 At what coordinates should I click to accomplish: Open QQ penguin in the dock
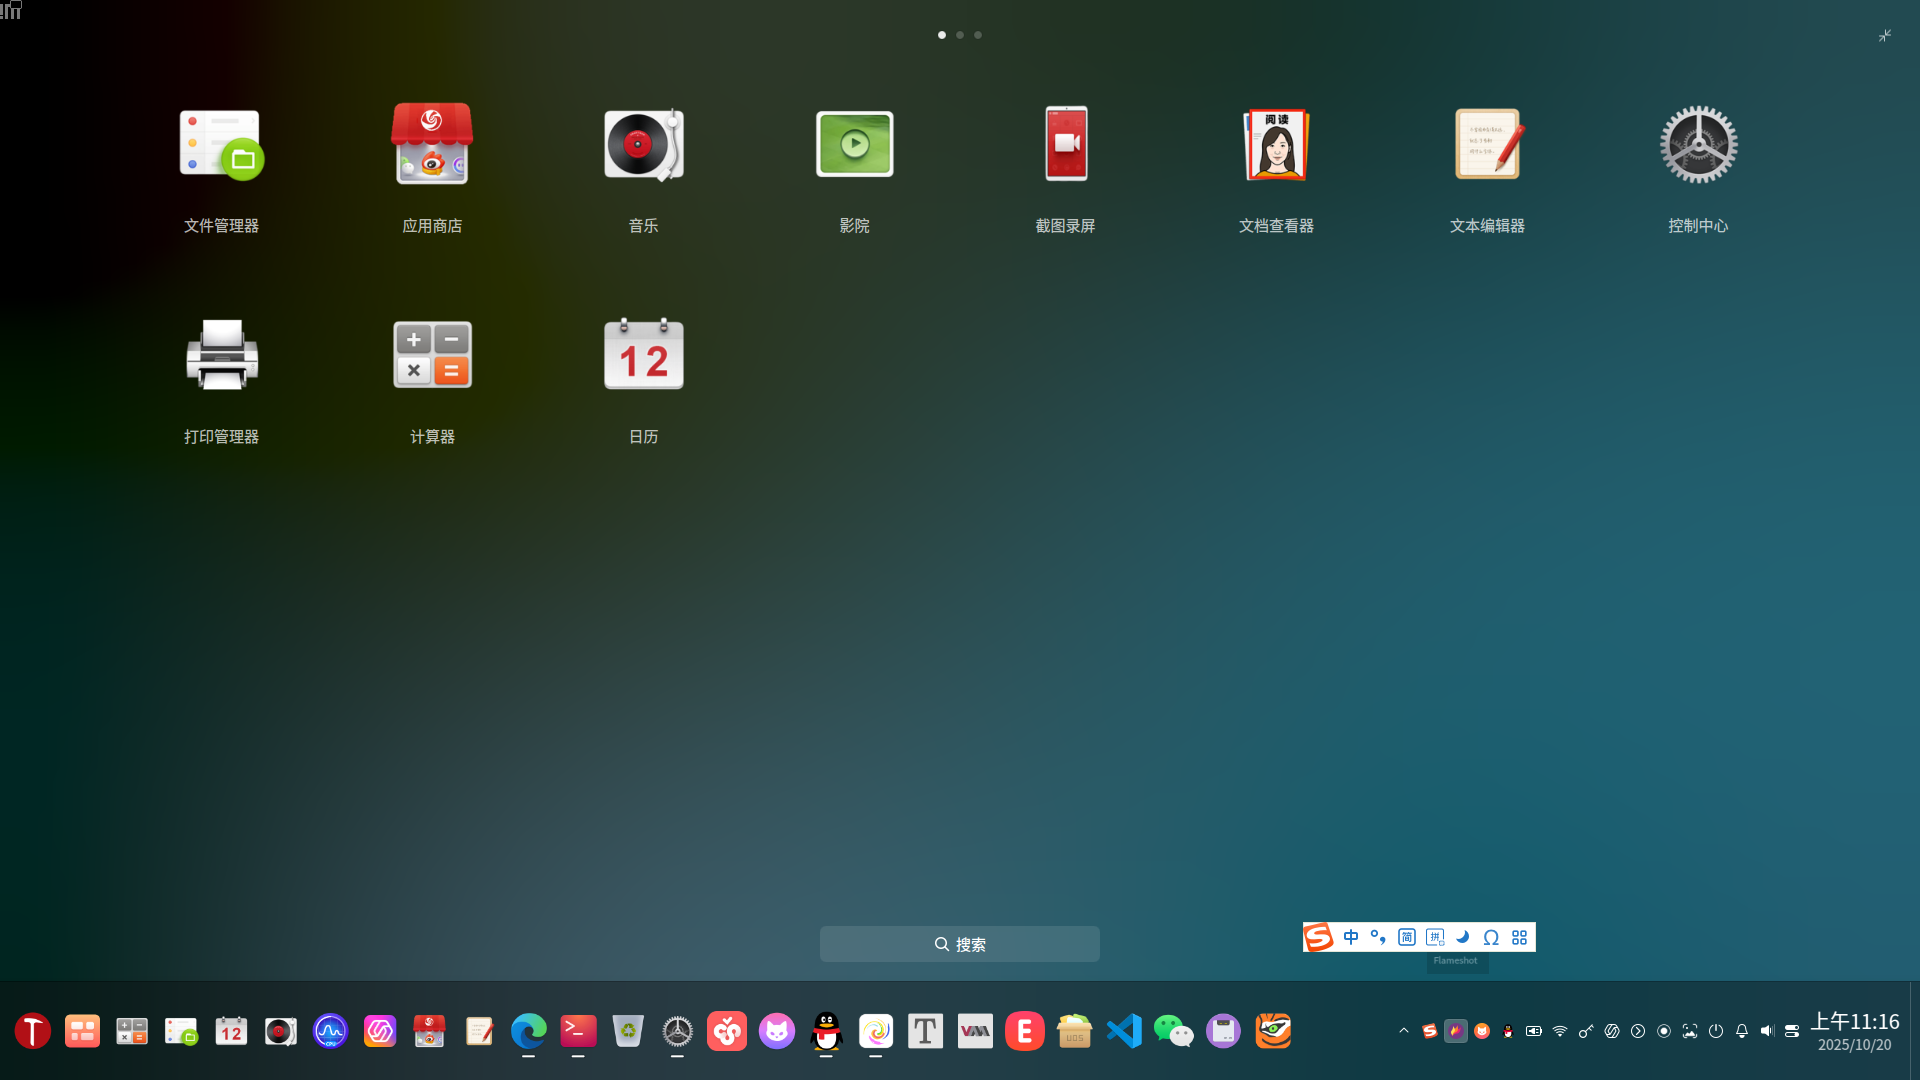(826, 1031)
